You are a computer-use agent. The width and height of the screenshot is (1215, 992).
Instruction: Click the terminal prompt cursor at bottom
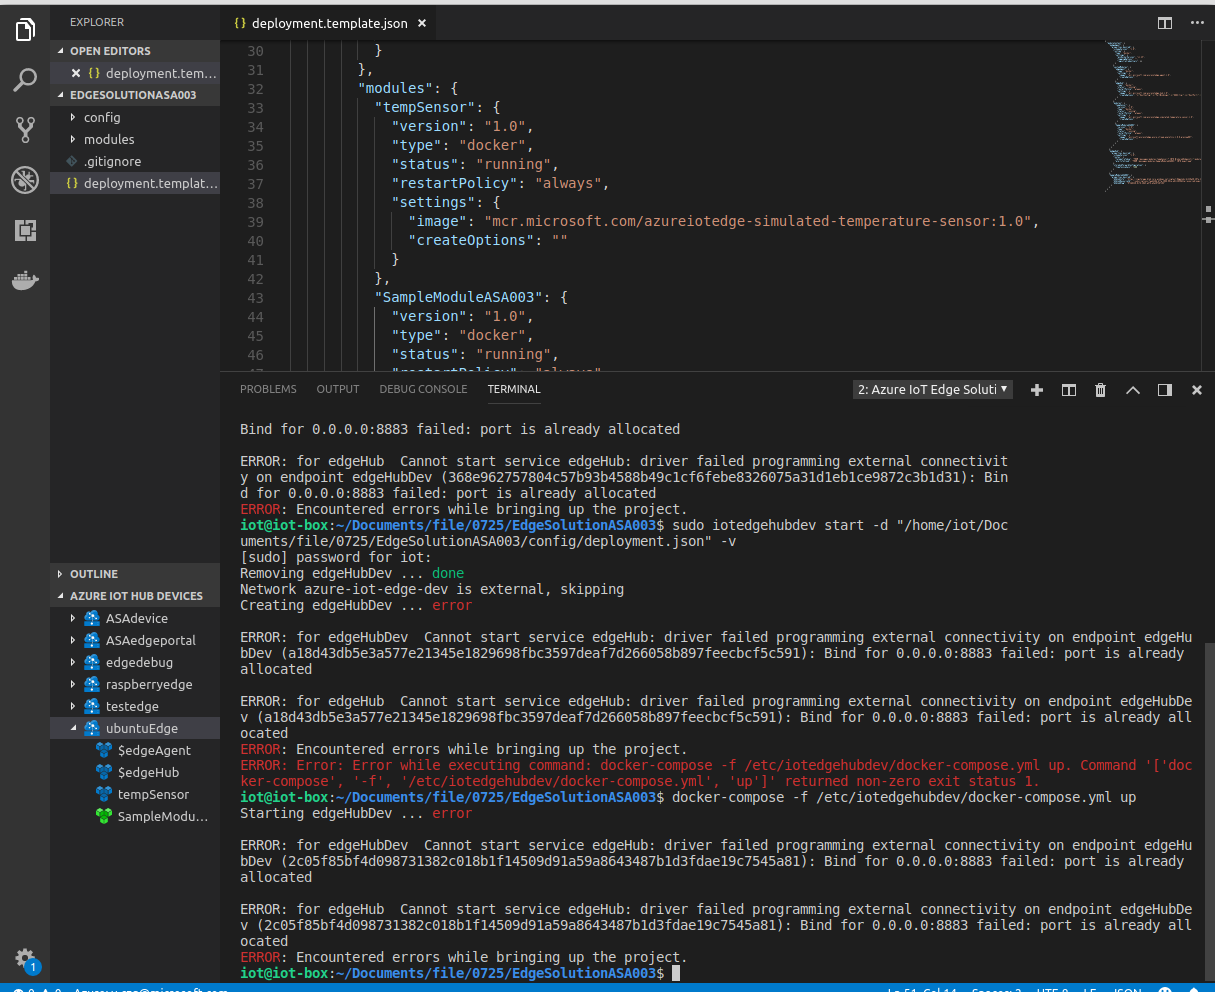pos(676,973)
